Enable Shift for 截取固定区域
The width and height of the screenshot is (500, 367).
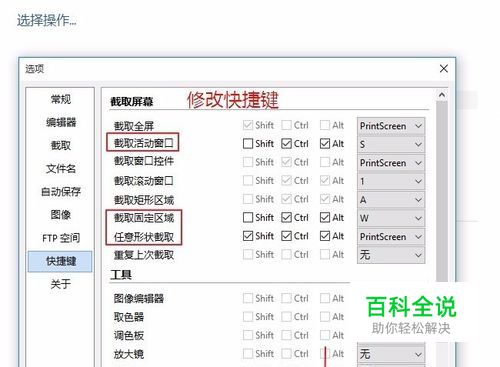point(248,218)
